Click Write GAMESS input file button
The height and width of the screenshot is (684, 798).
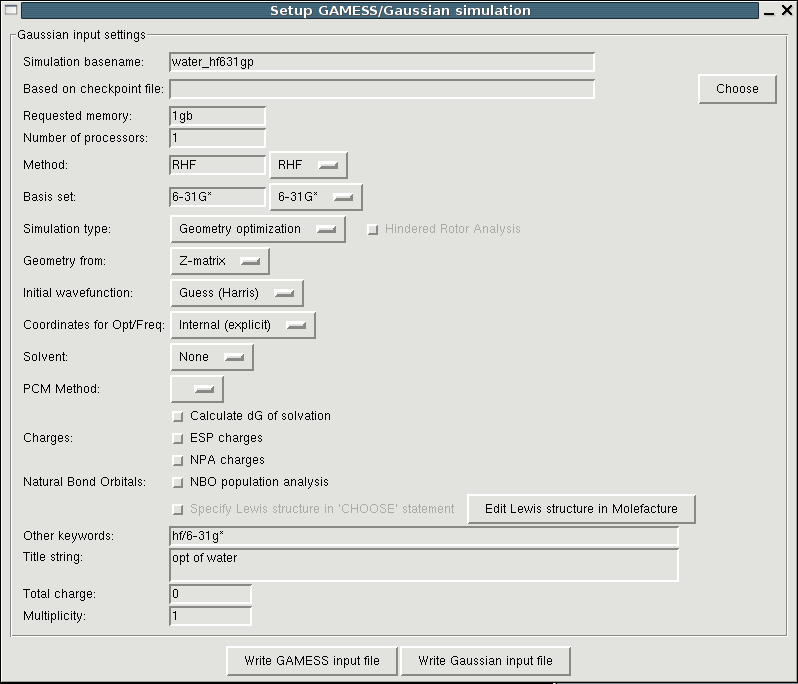[312, 661]
